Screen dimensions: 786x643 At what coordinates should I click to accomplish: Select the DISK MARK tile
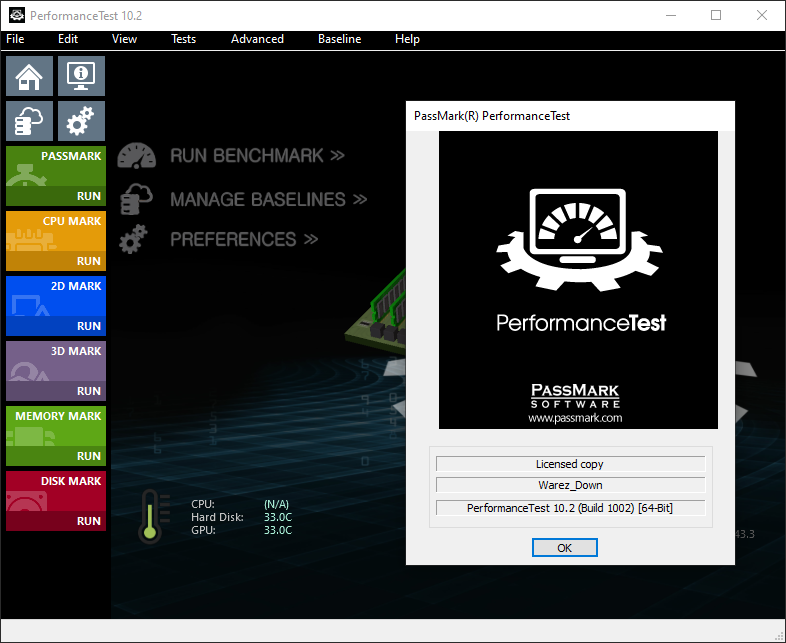tap(56, 491)
